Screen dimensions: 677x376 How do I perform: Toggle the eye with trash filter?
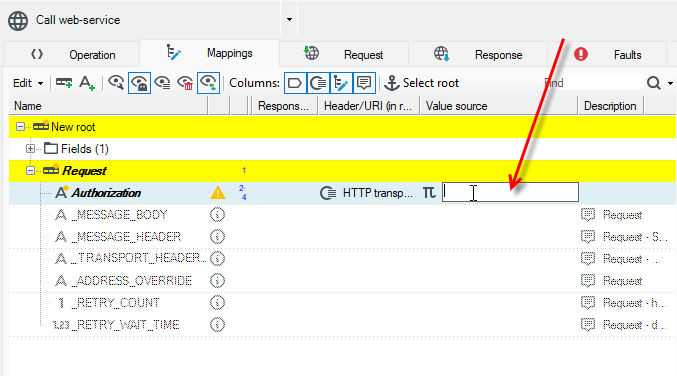(x=185, y=82)
